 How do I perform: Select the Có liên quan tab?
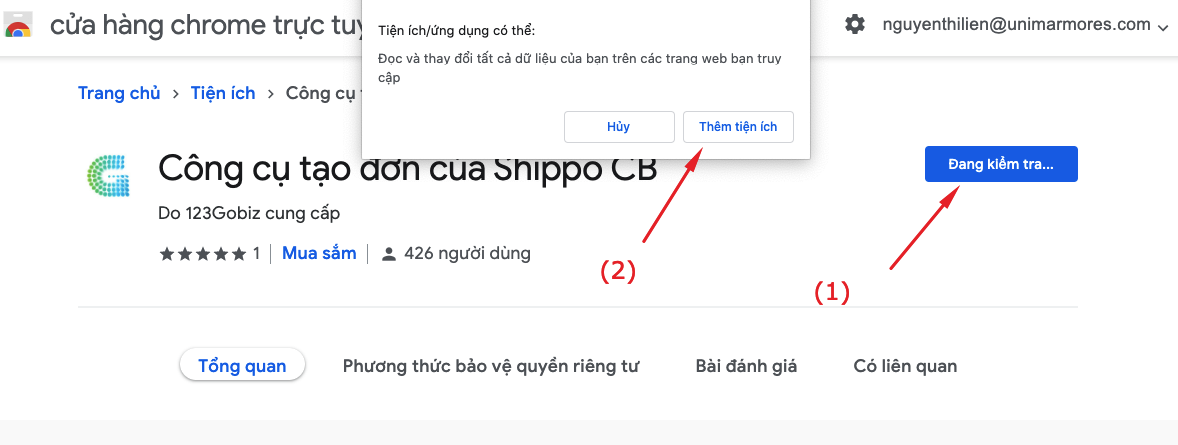pos(905,366)
